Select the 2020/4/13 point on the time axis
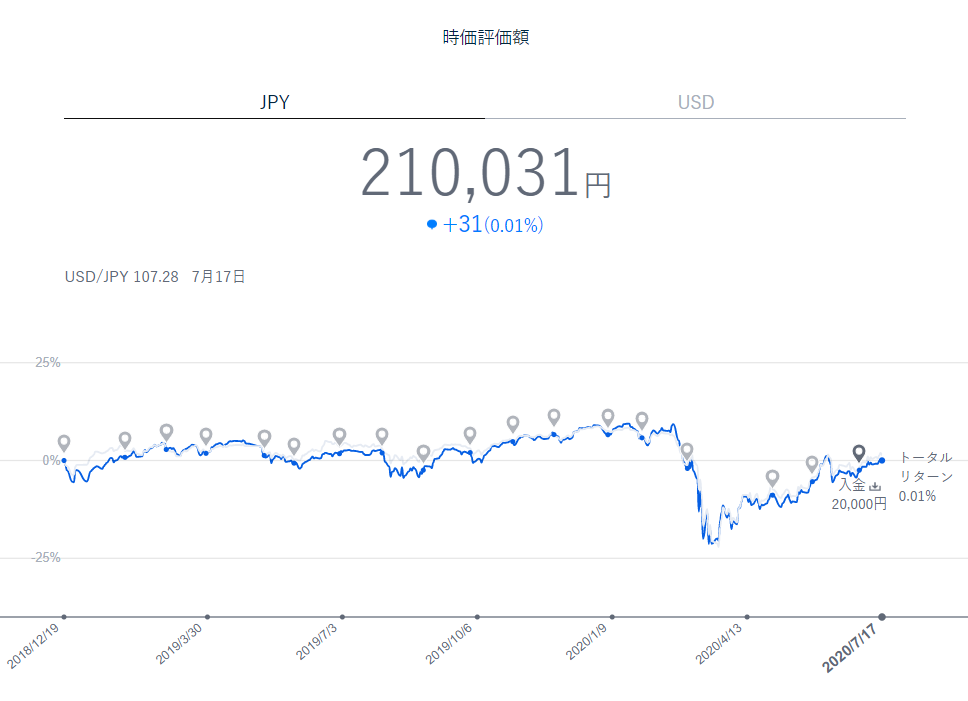Screen dimensions: 968x701 [747, 617]
